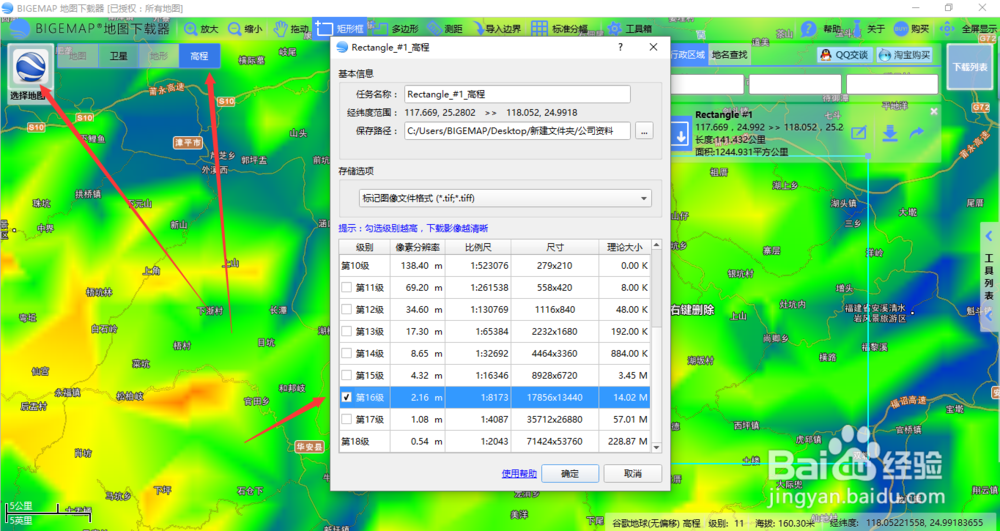The image size is (1000, 531).
Task: Switch to the 行政区域 tab
Action: pyautogui.click(x=688, y=55)
